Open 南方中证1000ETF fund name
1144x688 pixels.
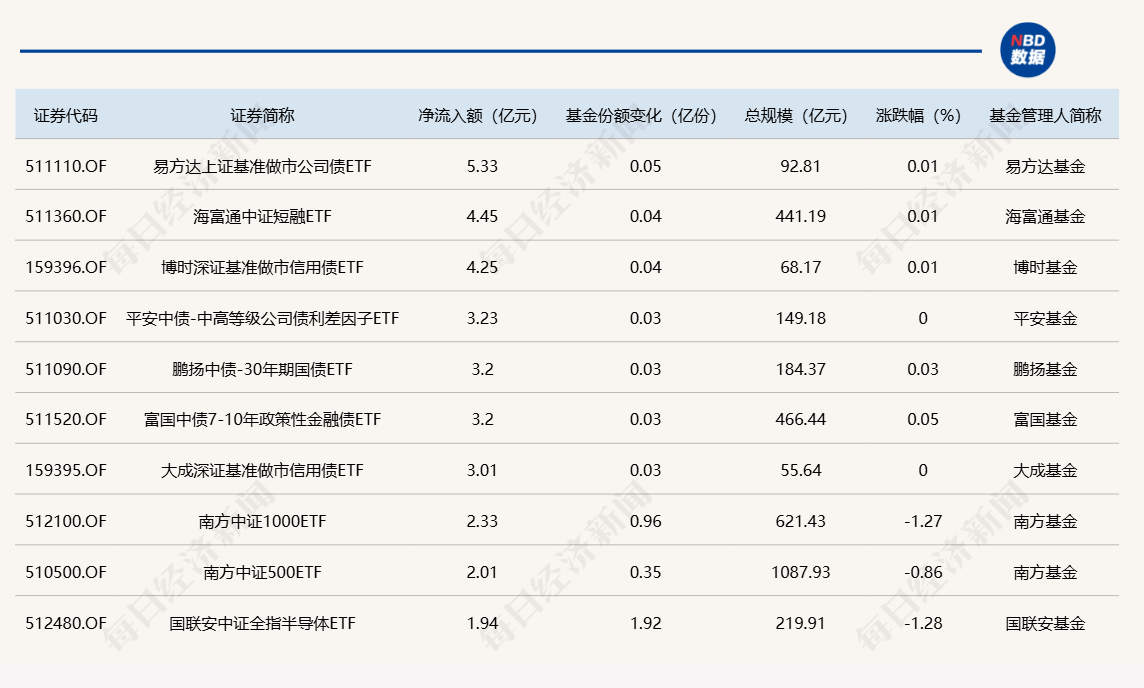(263, 522)
